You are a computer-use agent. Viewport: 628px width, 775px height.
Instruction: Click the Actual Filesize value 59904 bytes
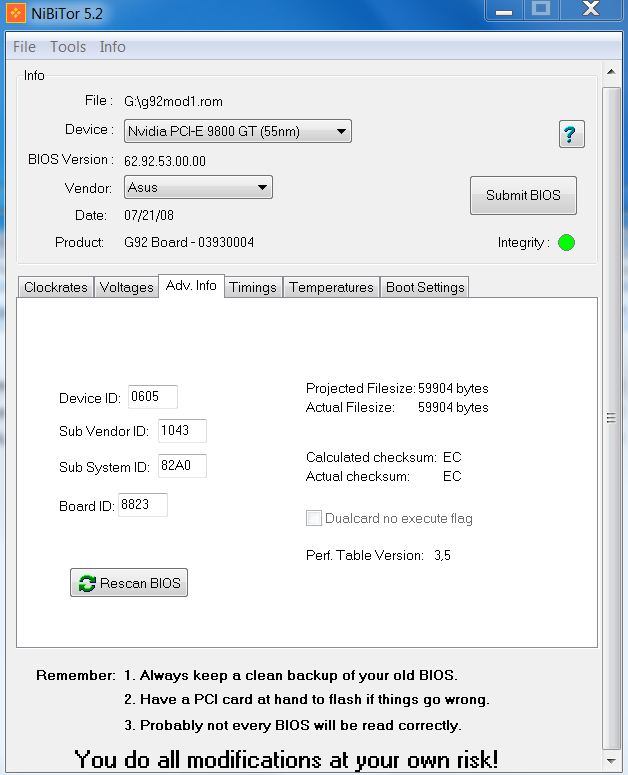coord(453,407)
